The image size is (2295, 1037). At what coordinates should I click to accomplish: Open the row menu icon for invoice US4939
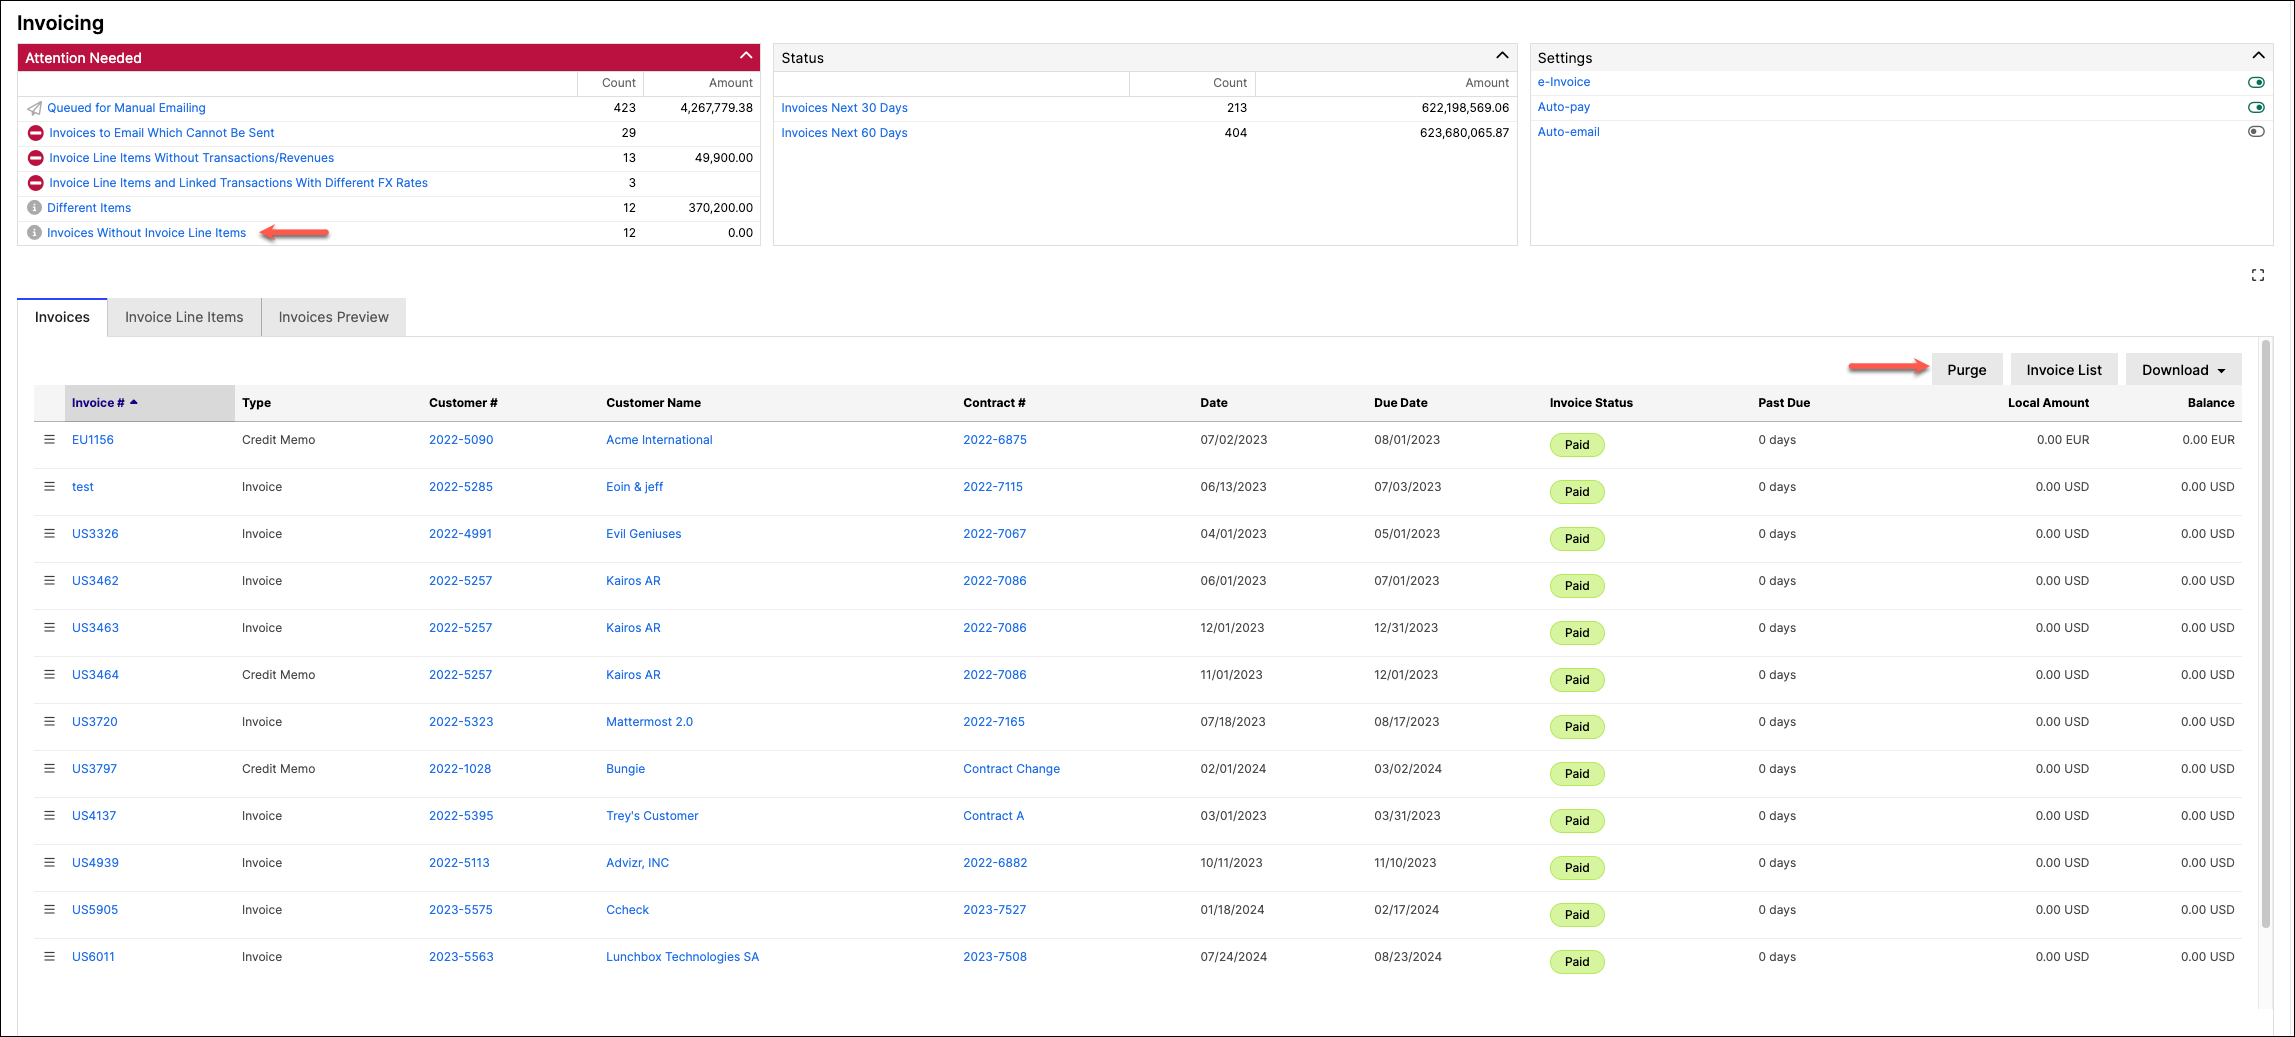click(x=49, y=862)
